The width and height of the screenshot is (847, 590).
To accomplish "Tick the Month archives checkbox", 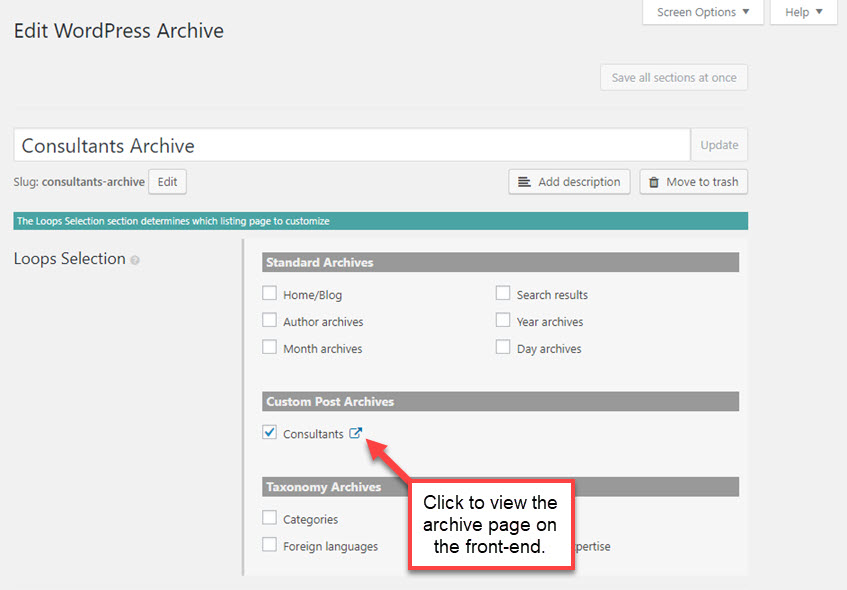I will coord(270,347).
